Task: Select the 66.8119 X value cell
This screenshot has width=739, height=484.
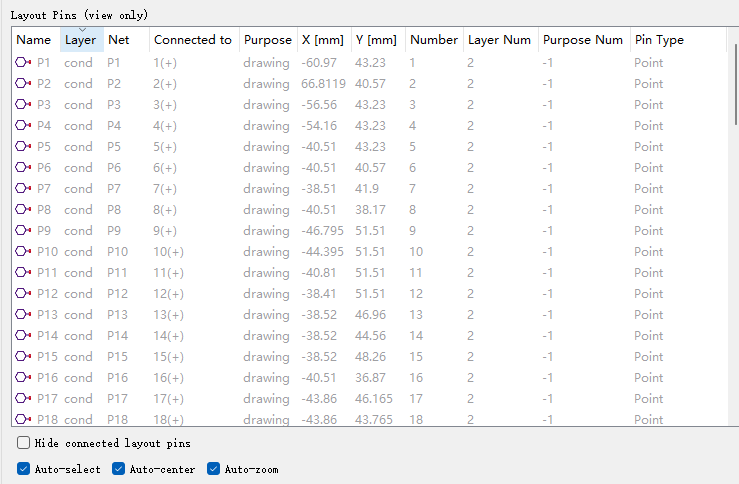Action: [323, 84]
